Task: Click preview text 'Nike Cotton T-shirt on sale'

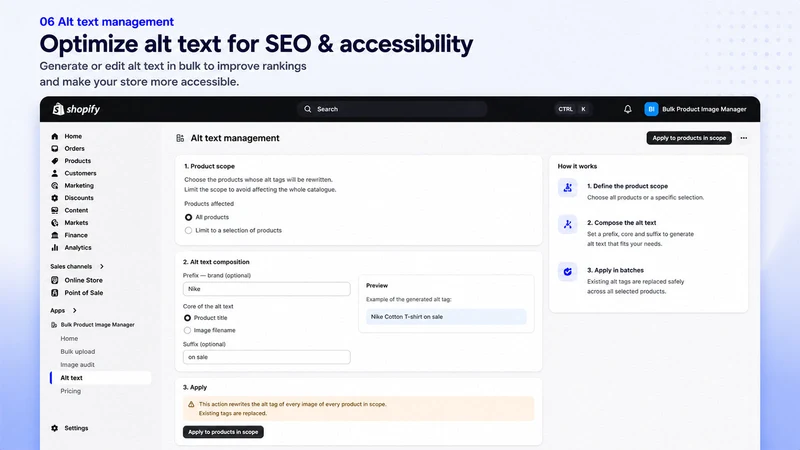Action: tap(407, 317)
